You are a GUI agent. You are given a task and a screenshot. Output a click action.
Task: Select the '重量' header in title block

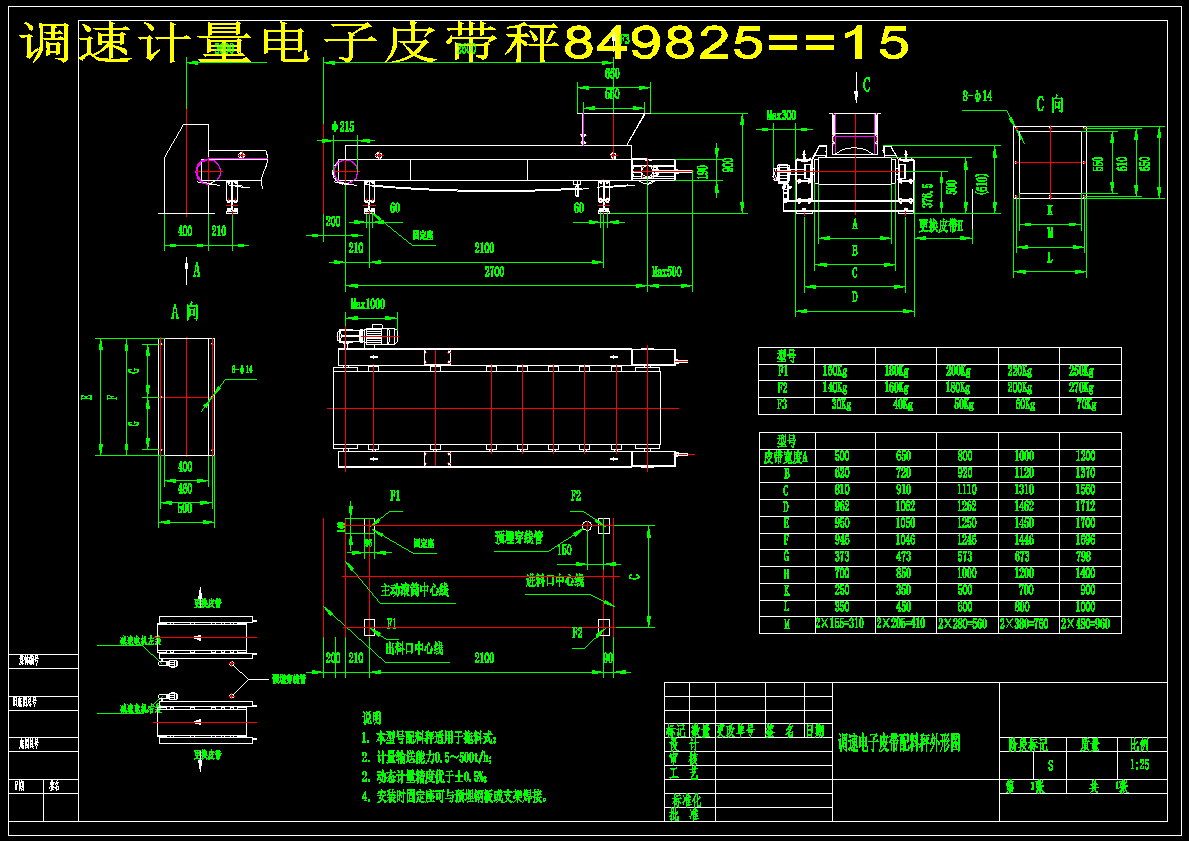(1090, 746)
